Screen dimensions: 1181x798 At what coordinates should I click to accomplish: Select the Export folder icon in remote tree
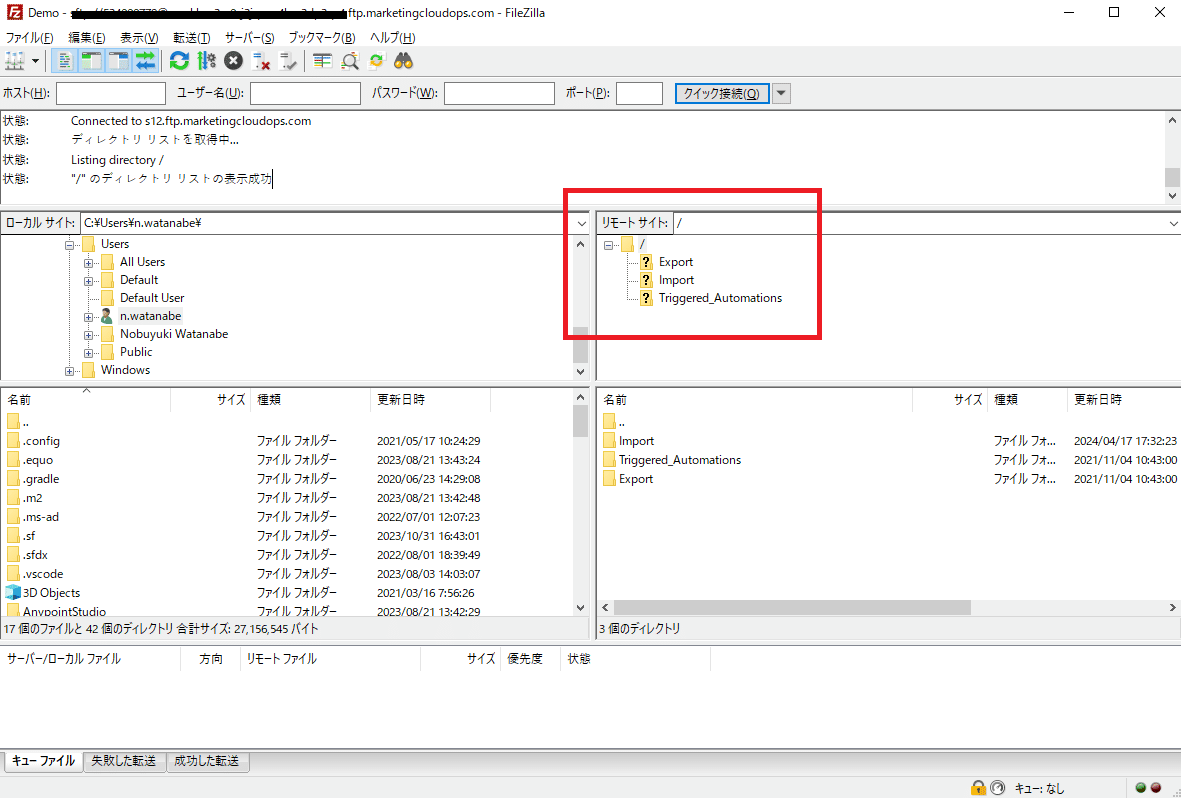coord(645,261)
